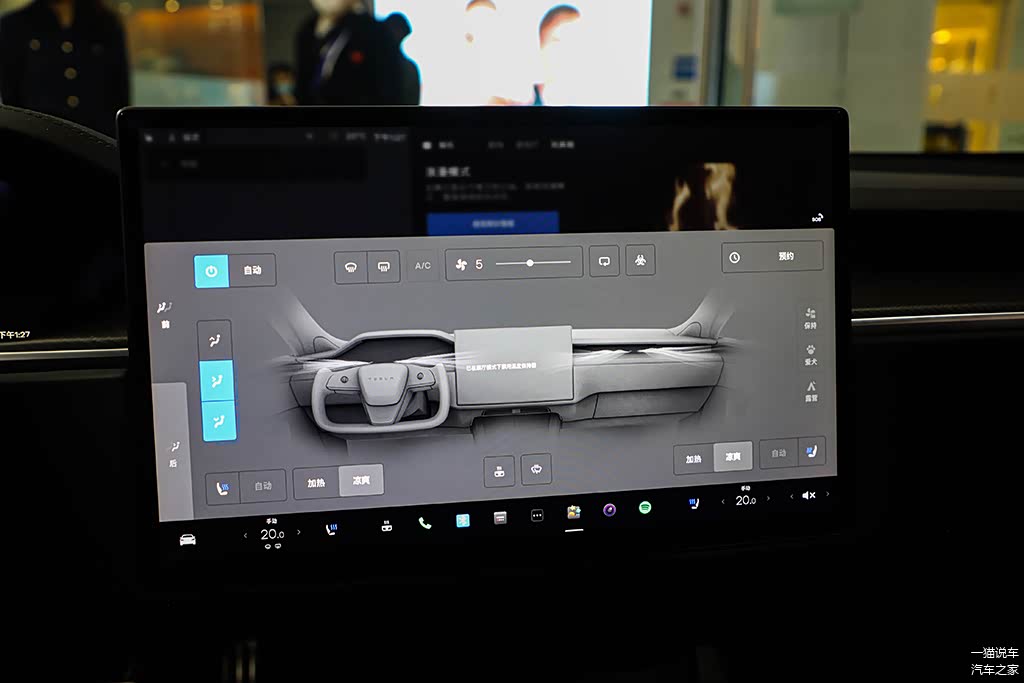The height and width of the screenshot is (683, 1024).
Task: Open Spotify from the bottom dock
Action: pos(645,508)
